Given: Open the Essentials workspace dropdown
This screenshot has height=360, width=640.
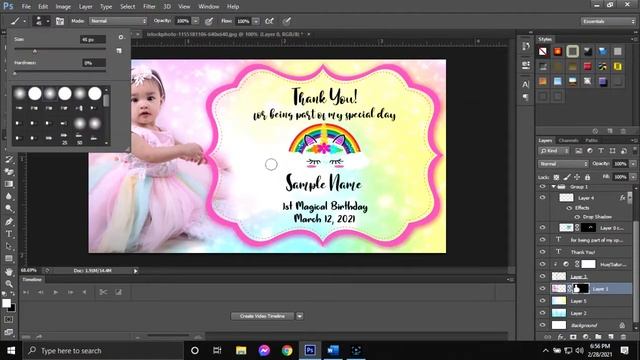Looking at the screenshot, I should [608, 21].
